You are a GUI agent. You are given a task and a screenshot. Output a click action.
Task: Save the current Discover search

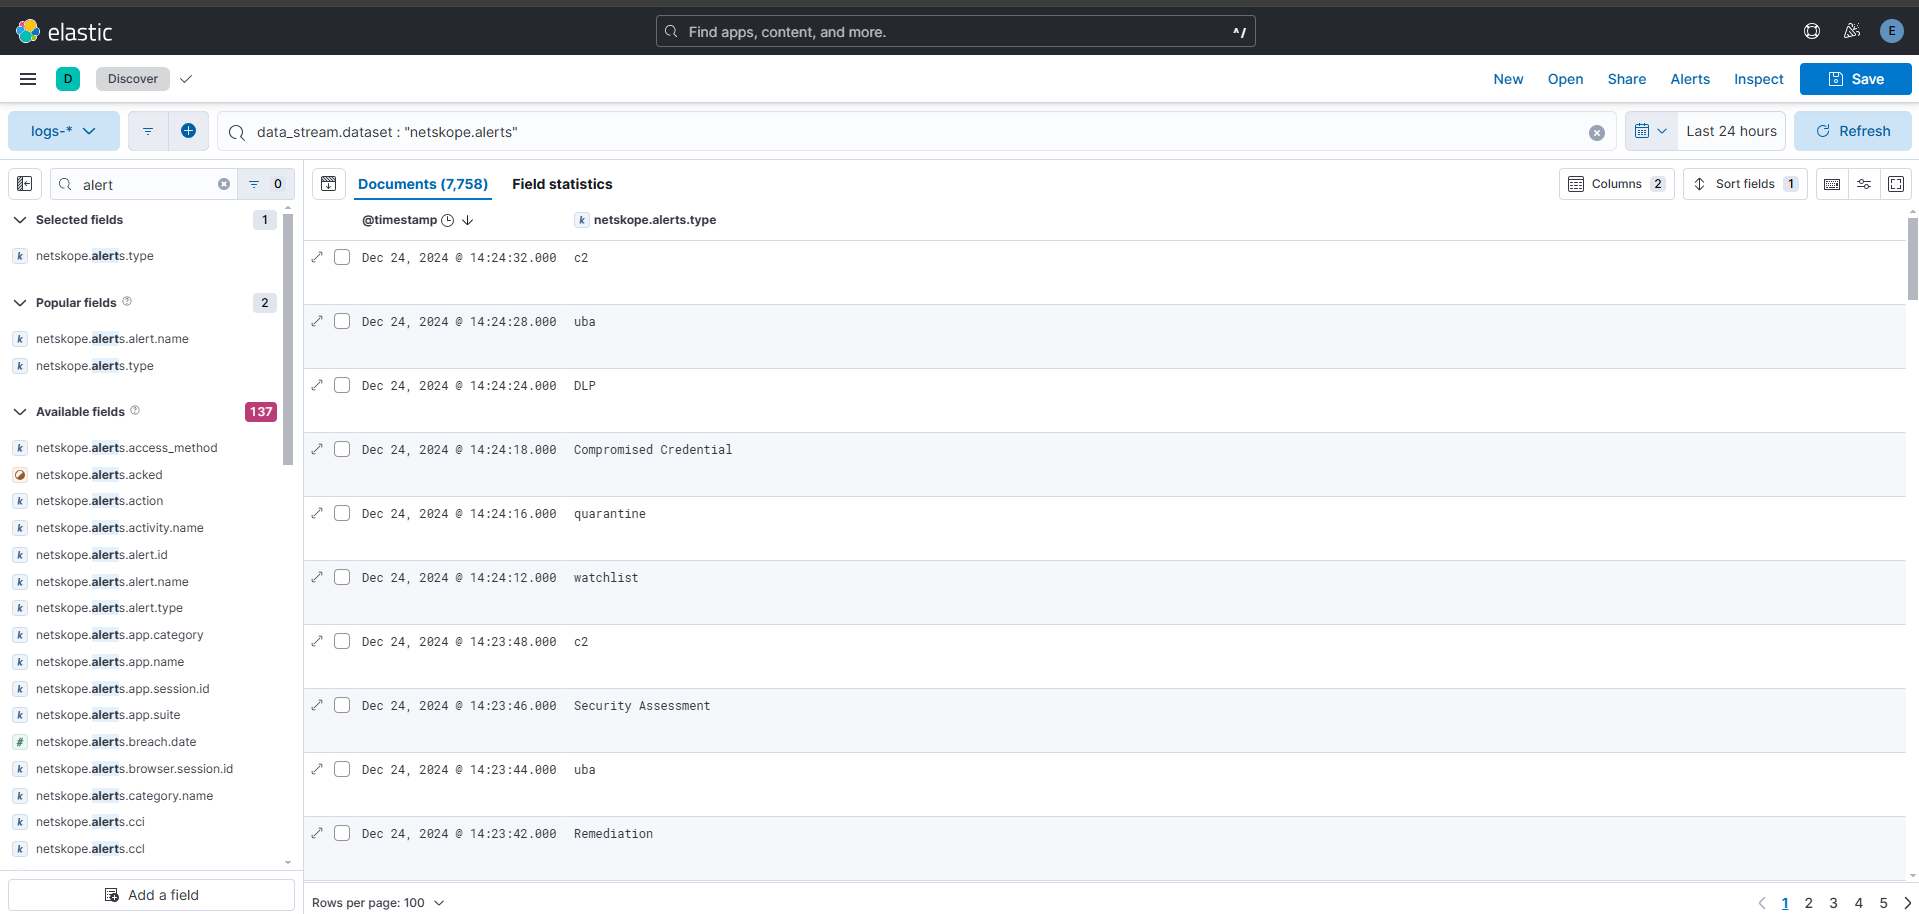click(1855, 79)
